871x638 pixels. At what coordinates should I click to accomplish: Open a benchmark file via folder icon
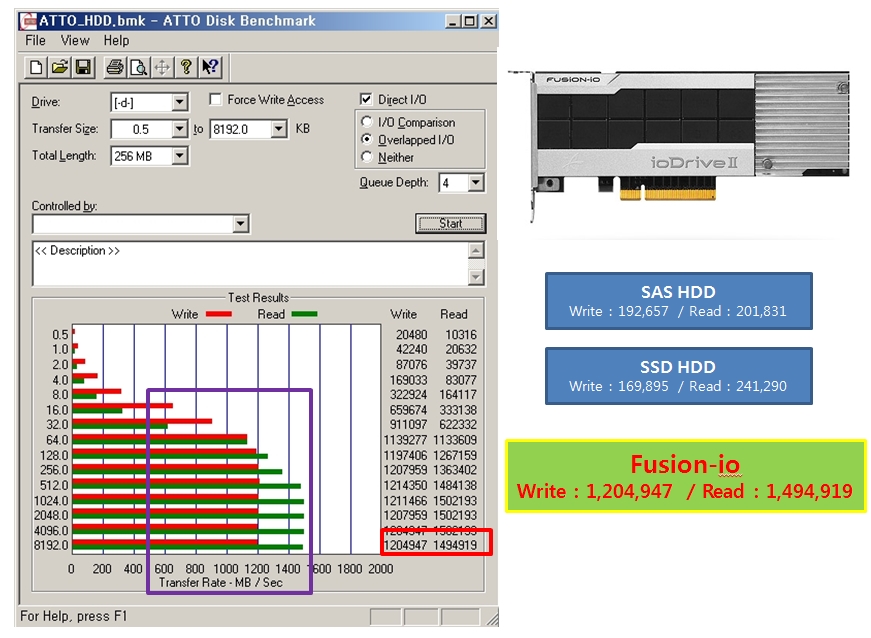59,68
